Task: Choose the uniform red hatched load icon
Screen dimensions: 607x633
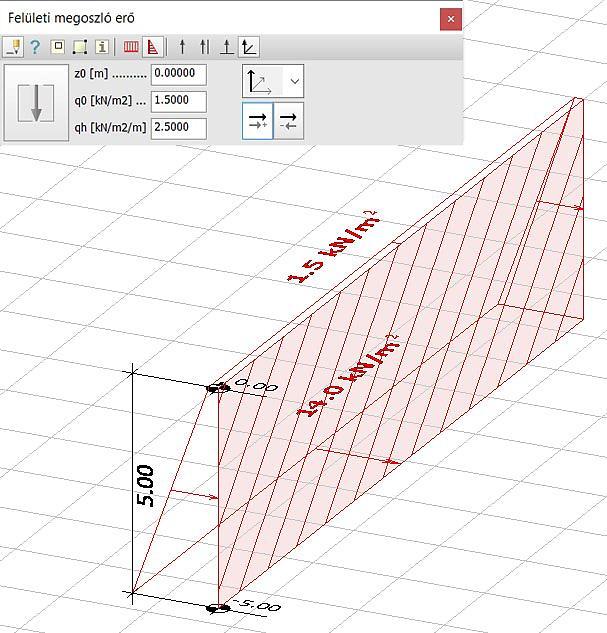Action: point(131,47)
